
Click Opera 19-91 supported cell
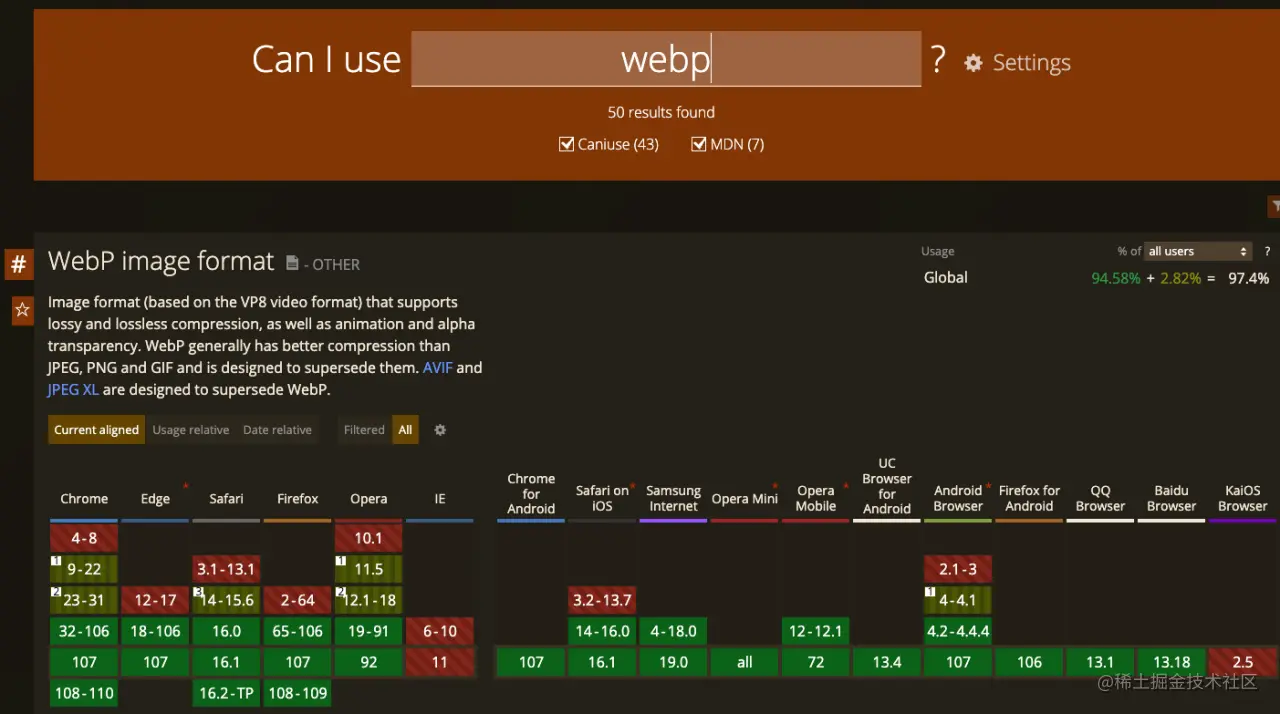368,631
